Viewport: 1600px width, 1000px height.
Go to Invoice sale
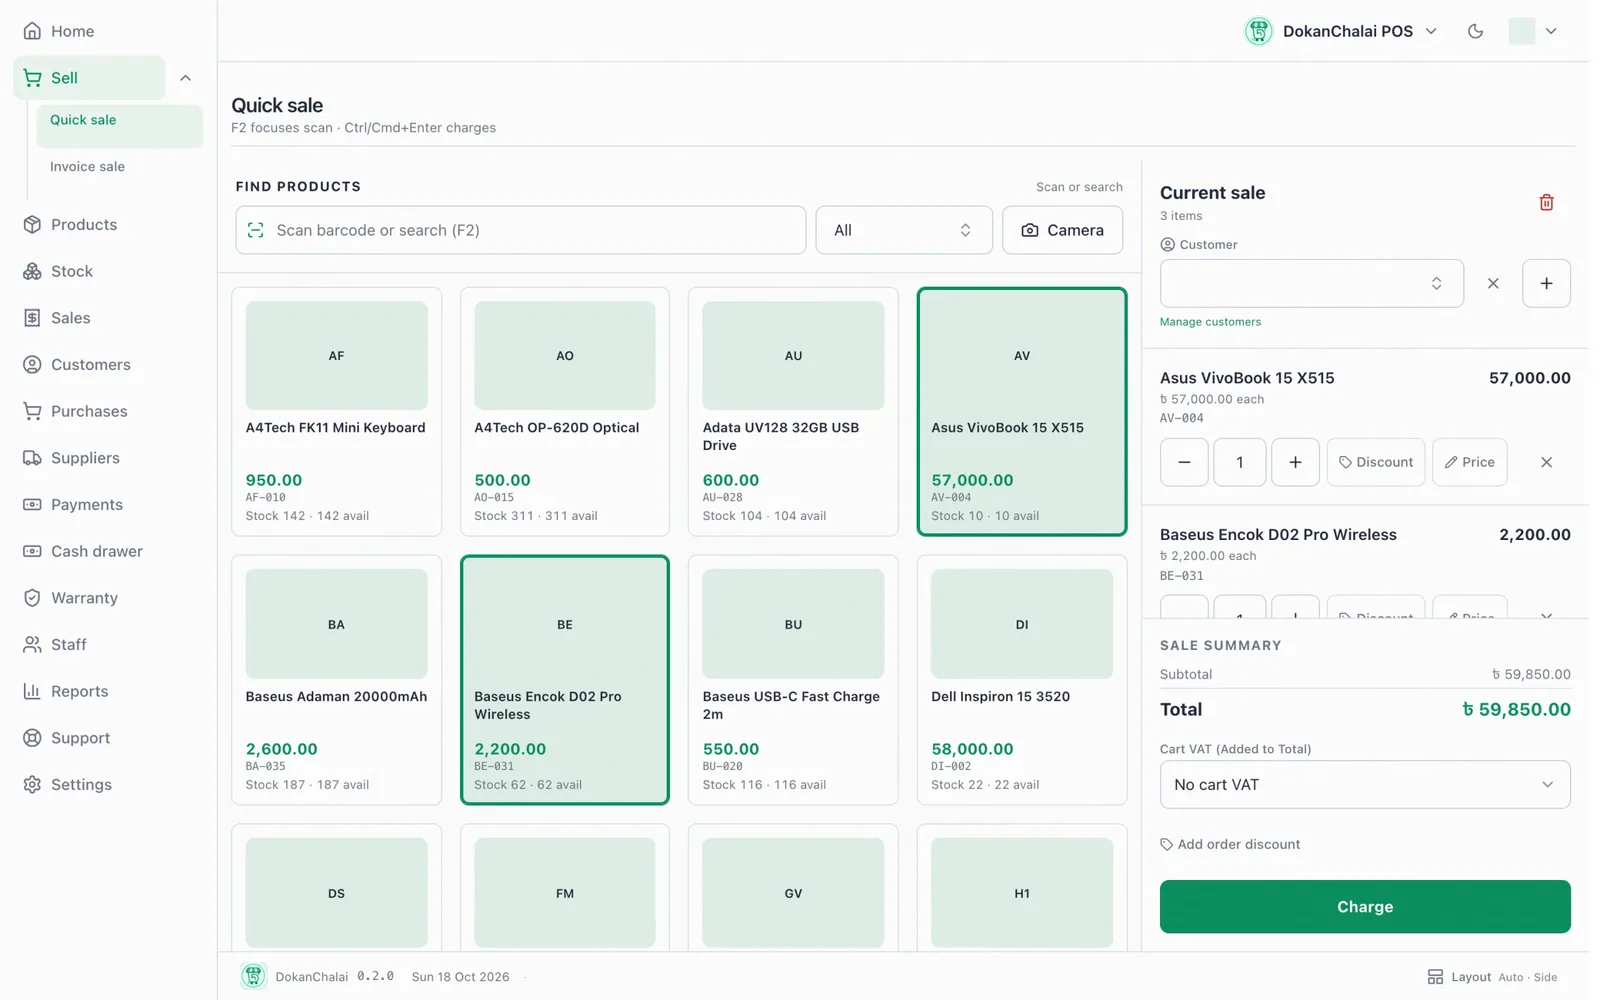click(x=88, y=167)
